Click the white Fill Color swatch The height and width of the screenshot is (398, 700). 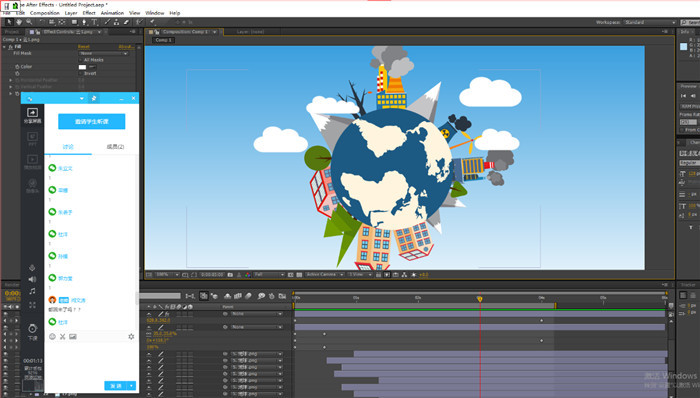tap(82, 67)
